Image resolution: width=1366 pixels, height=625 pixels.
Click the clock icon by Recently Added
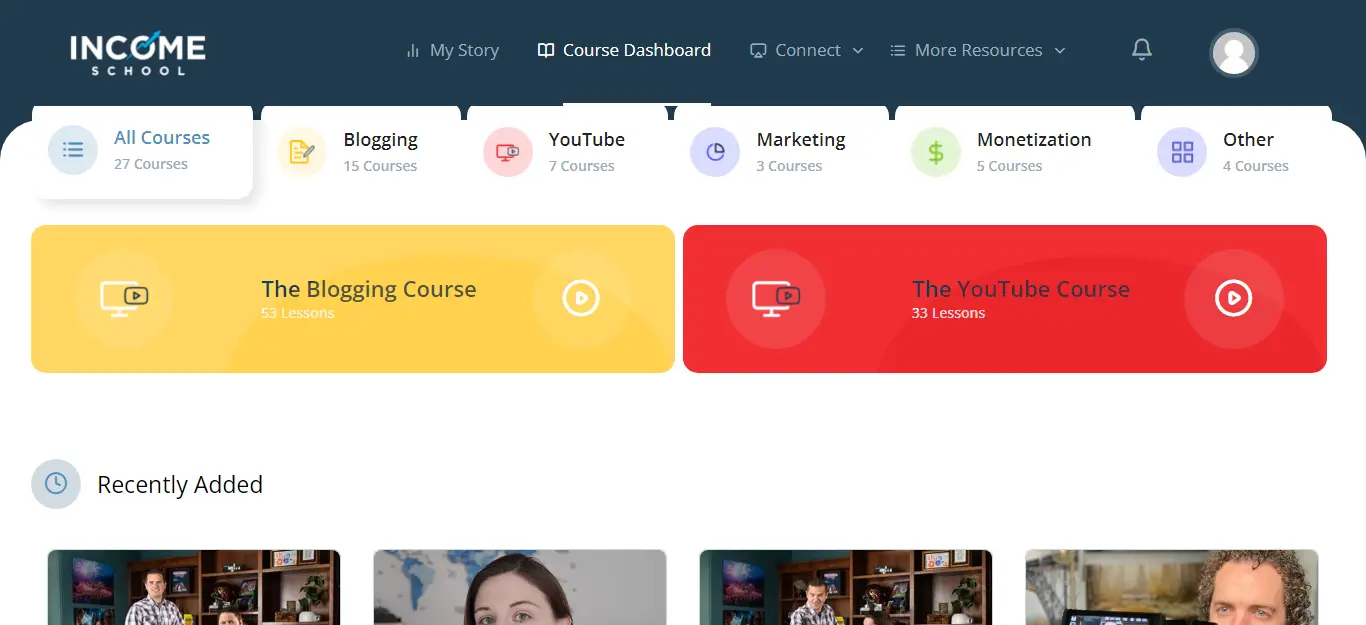pos(56,484)
